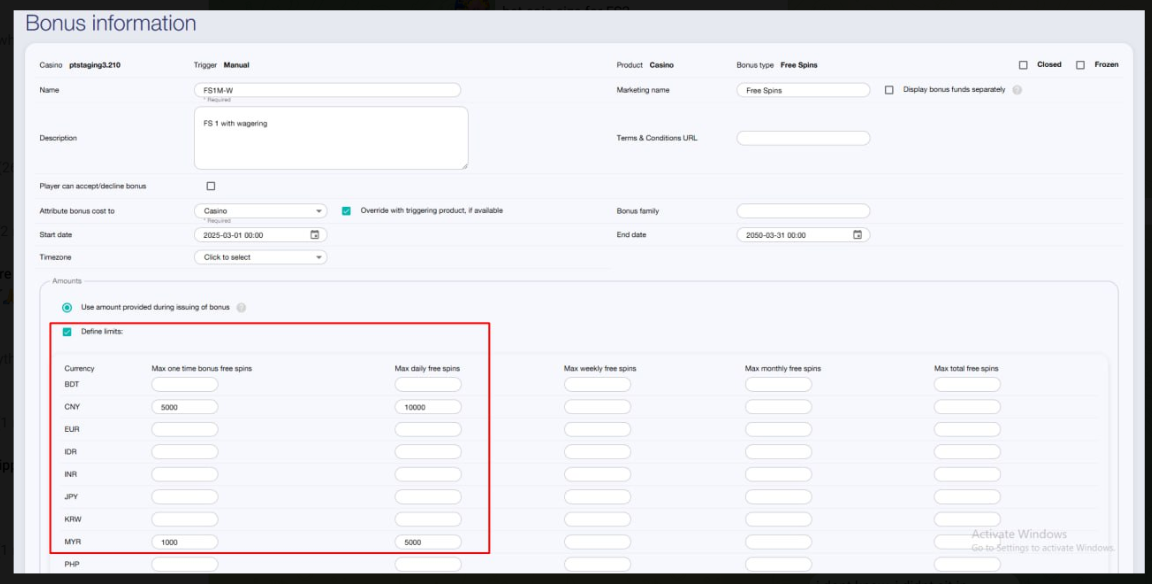
Task: Check Display bonus funds separately
Action: 889,90
